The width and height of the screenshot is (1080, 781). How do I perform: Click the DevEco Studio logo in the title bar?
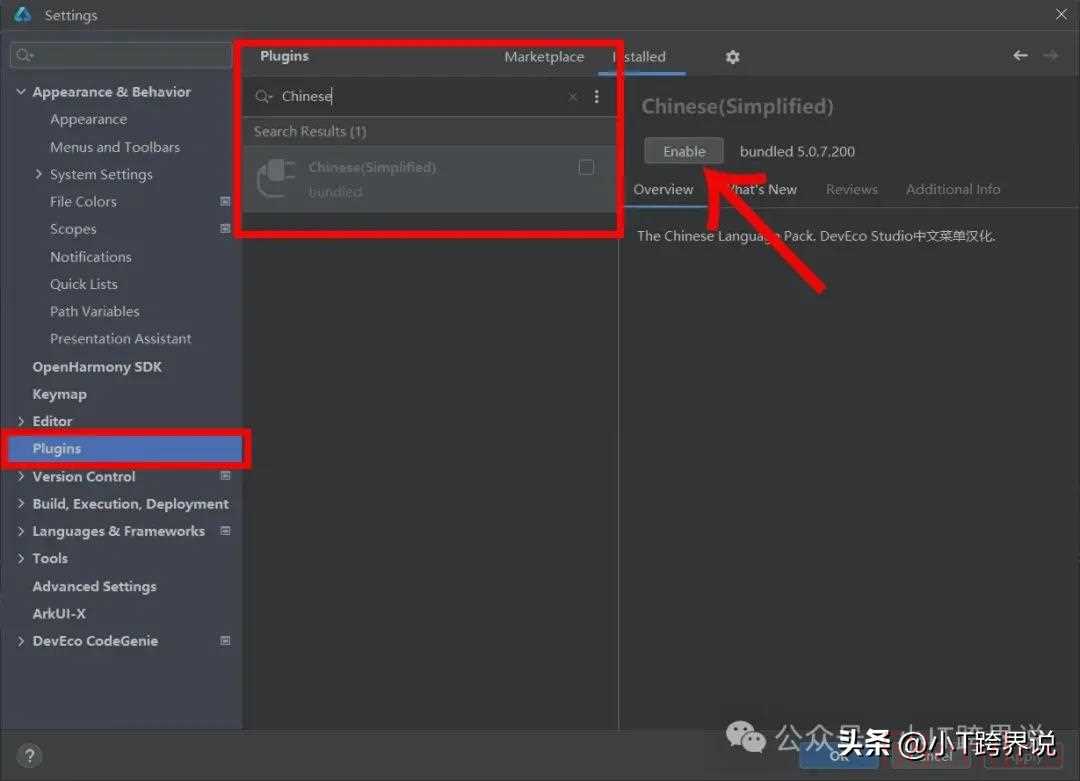(x=22, y=14)
